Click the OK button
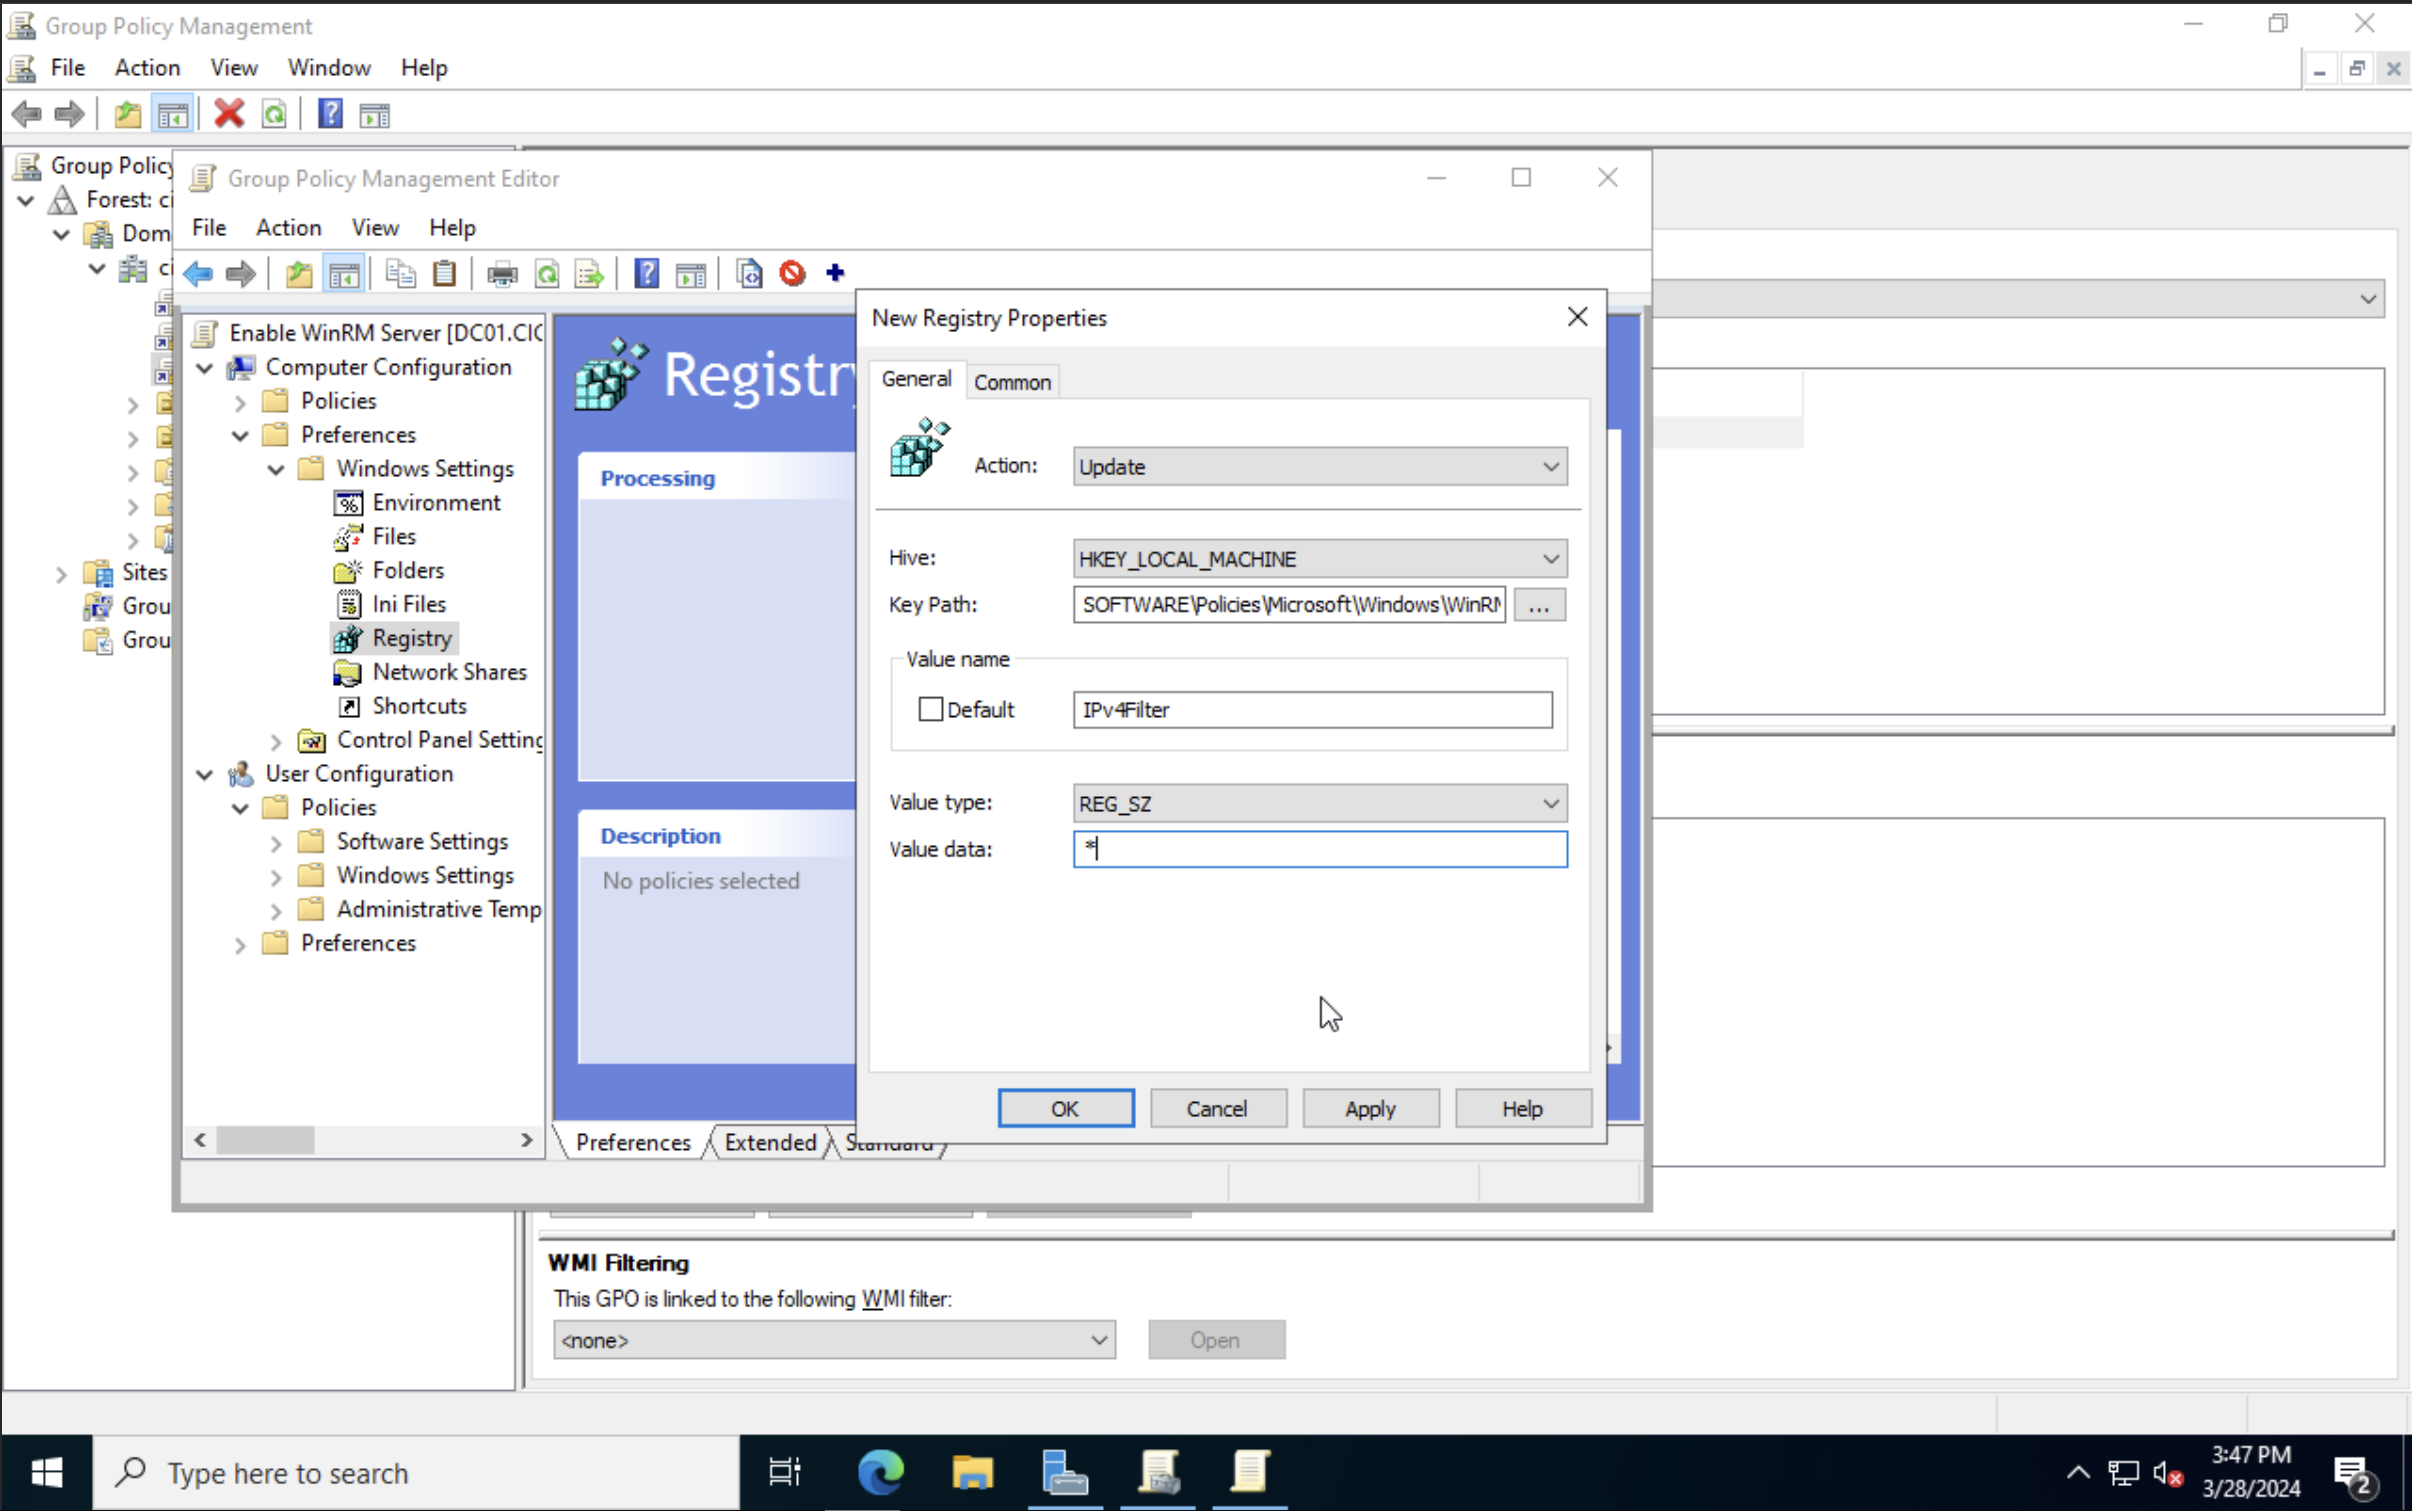2412x1511 pixels. pyautogui.click(x=1065, y=1108)
